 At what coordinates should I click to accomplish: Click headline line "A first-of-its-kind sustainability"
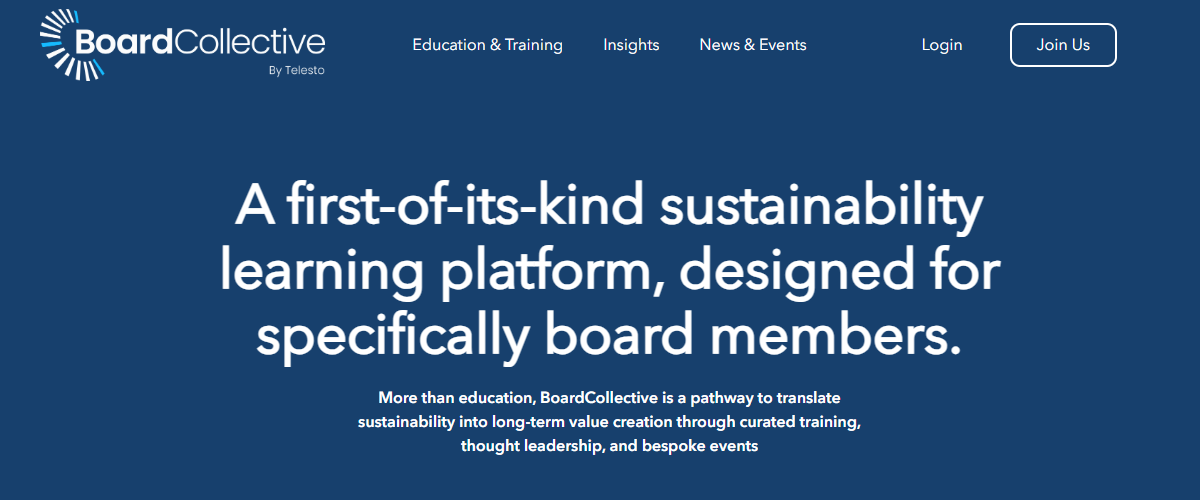609,207
